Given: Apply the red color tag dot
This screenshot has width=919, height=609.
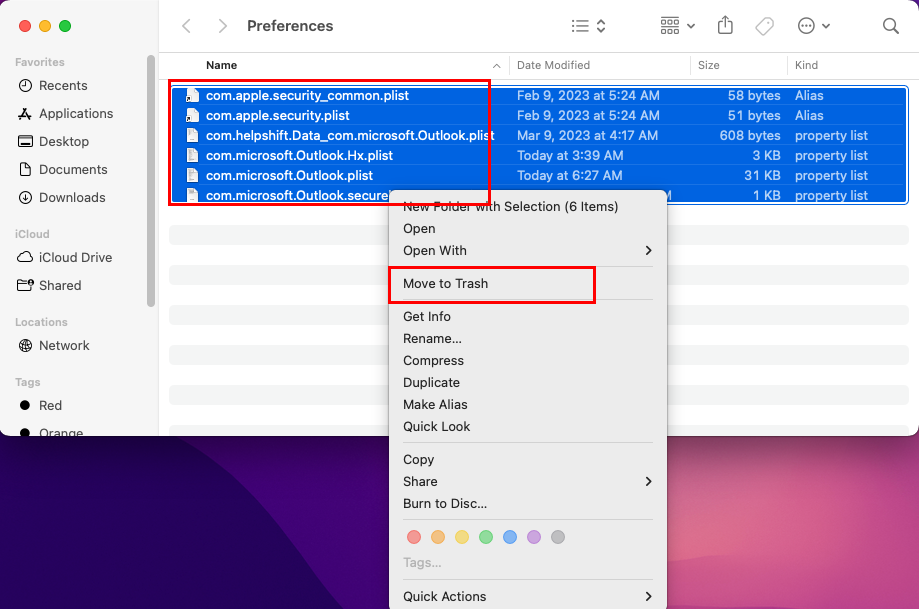Looking at the screenshot, I should [414, 537].
